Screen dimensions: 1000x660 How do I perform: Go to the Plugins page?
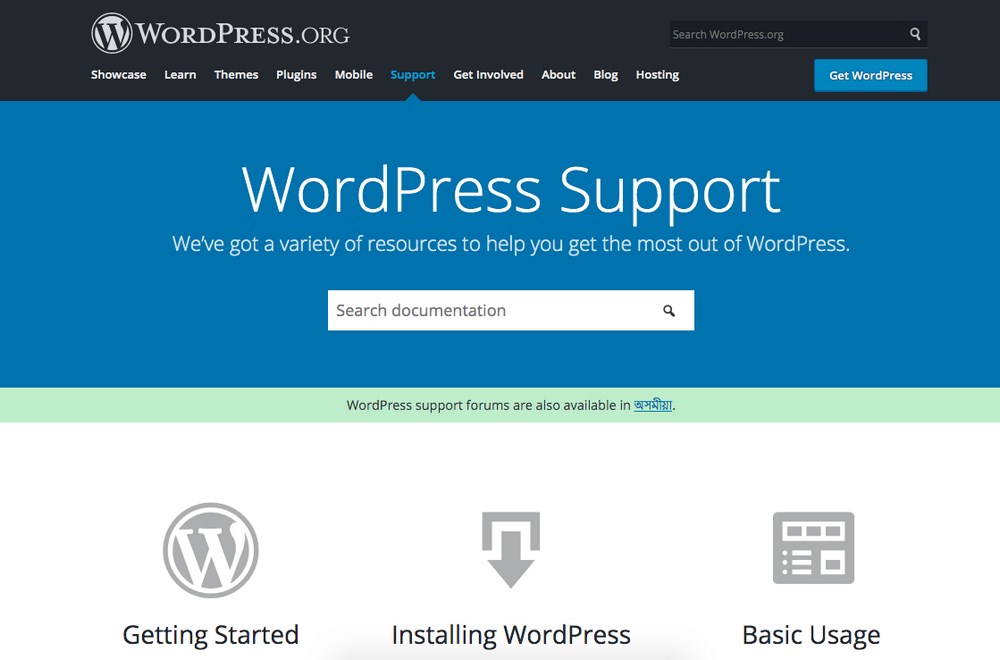click(297, 75)
